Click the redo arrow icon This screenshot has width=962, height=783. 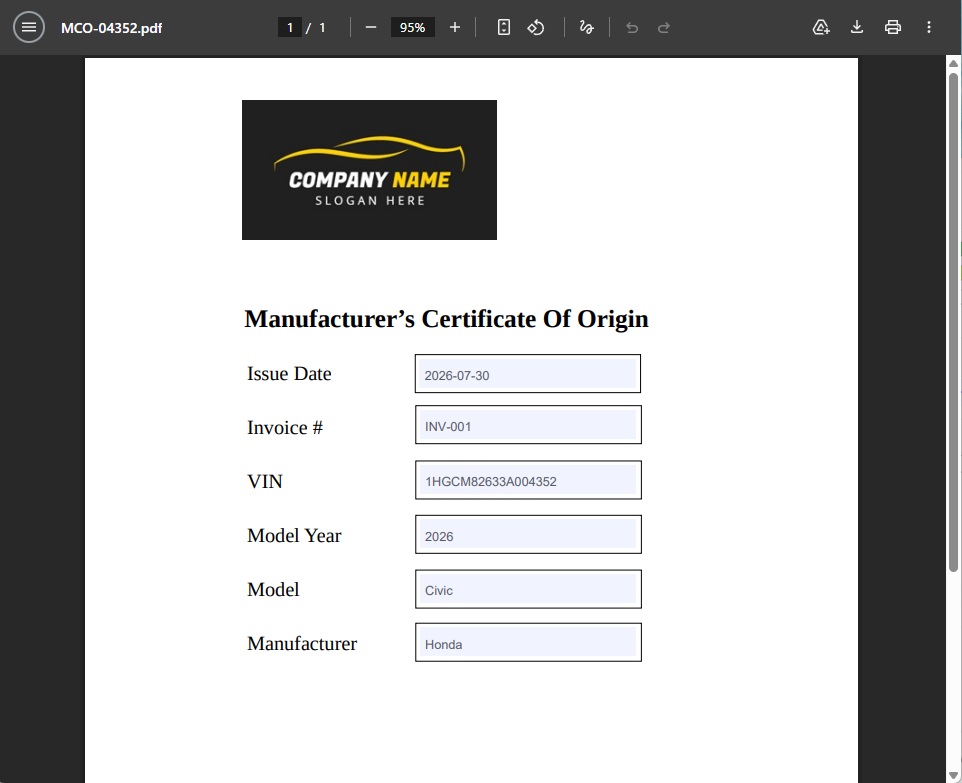[x=664, y=28]
